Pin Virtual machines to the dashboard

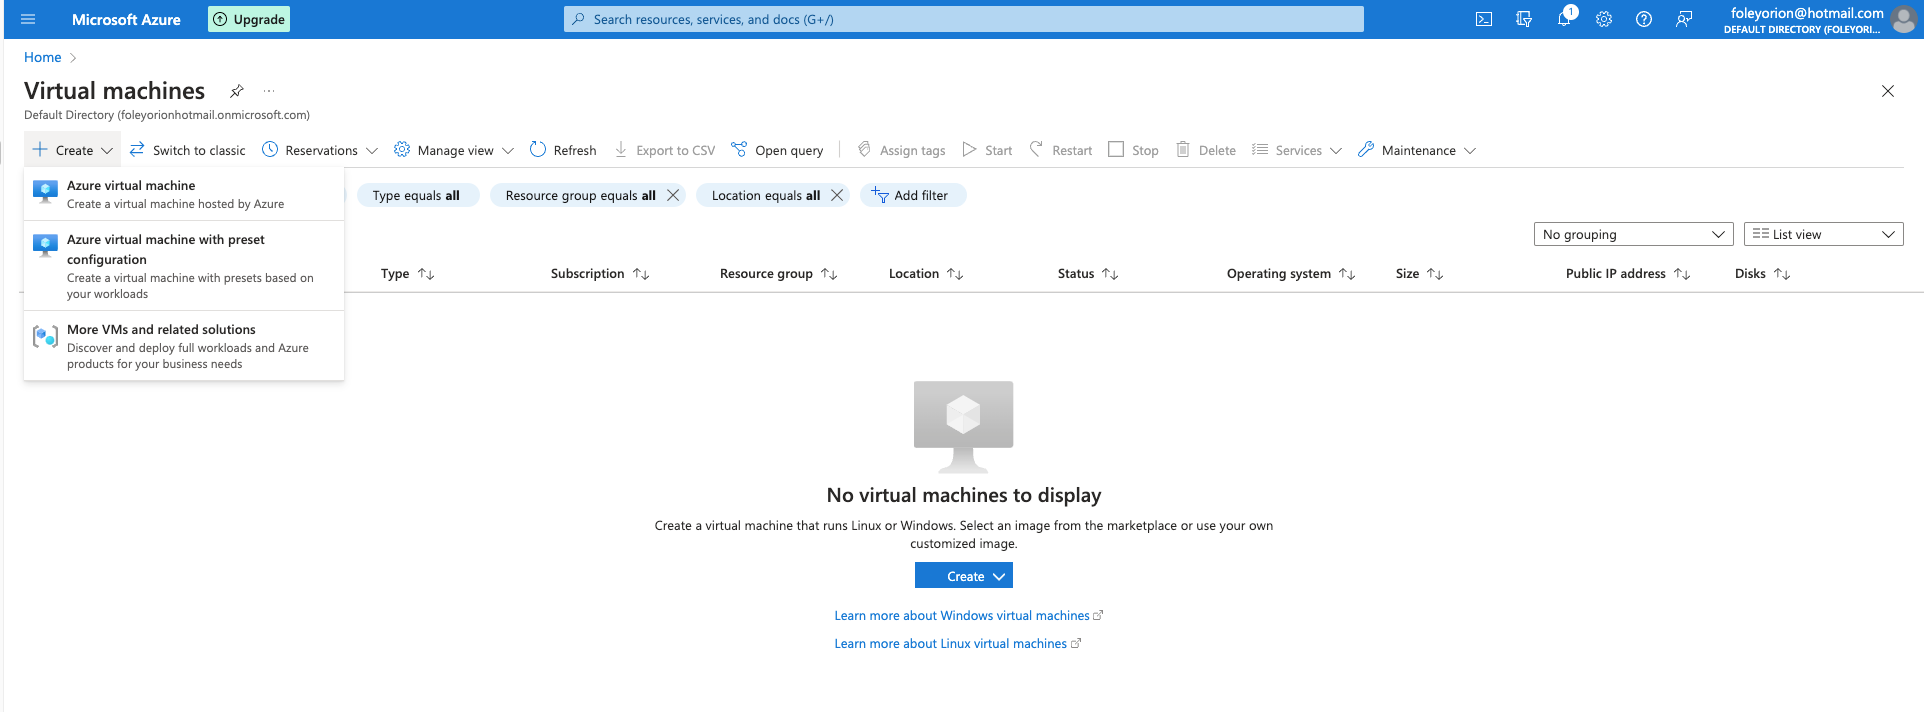[x=237, y=91]
